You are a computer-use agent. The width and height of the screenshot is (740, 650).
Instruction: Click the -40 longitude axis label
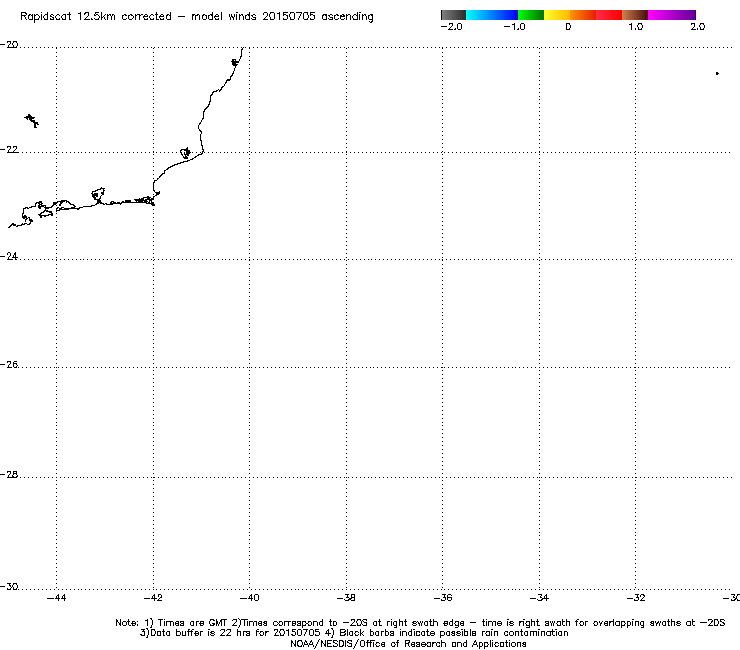250,598
